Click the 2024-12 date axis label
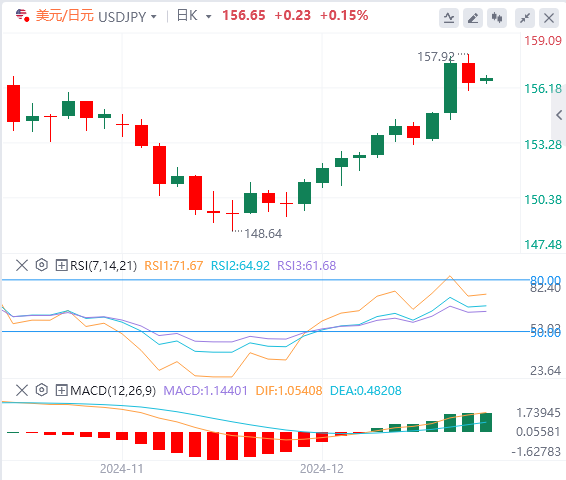Image resolution: width=566 pixels, height=480 pixels. (322, 469)
